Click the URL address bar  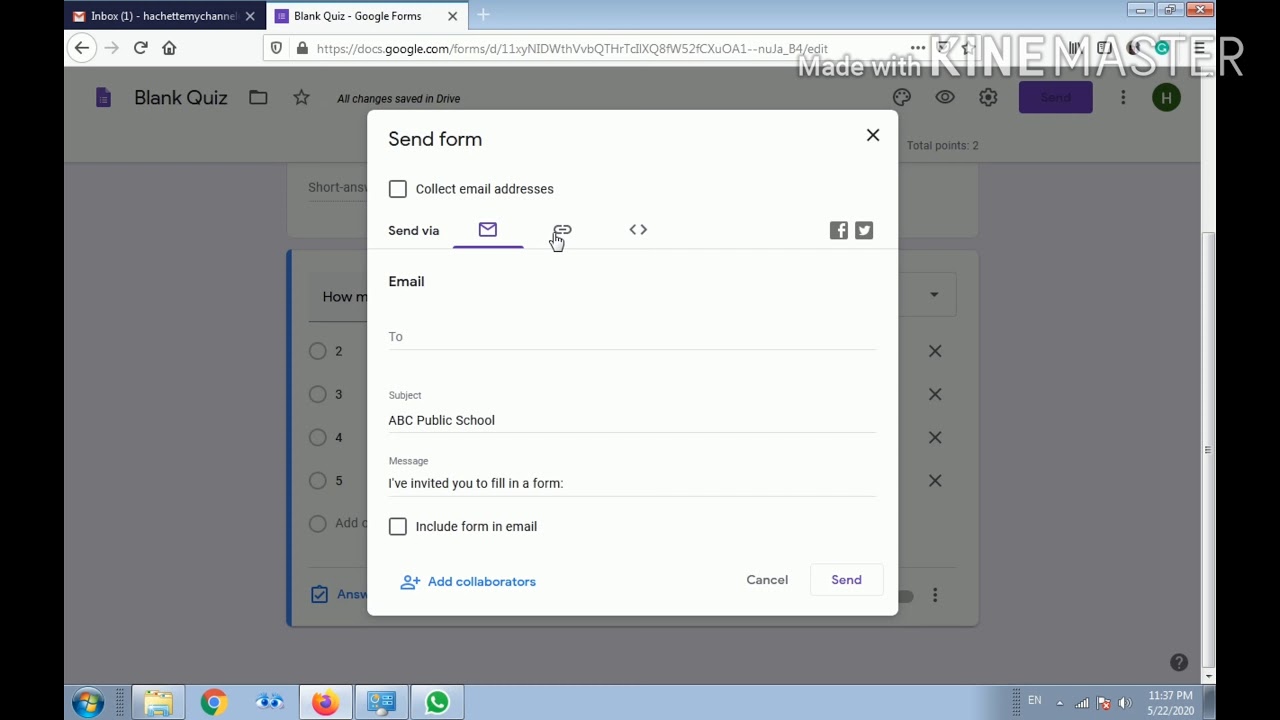pos(572,48)
